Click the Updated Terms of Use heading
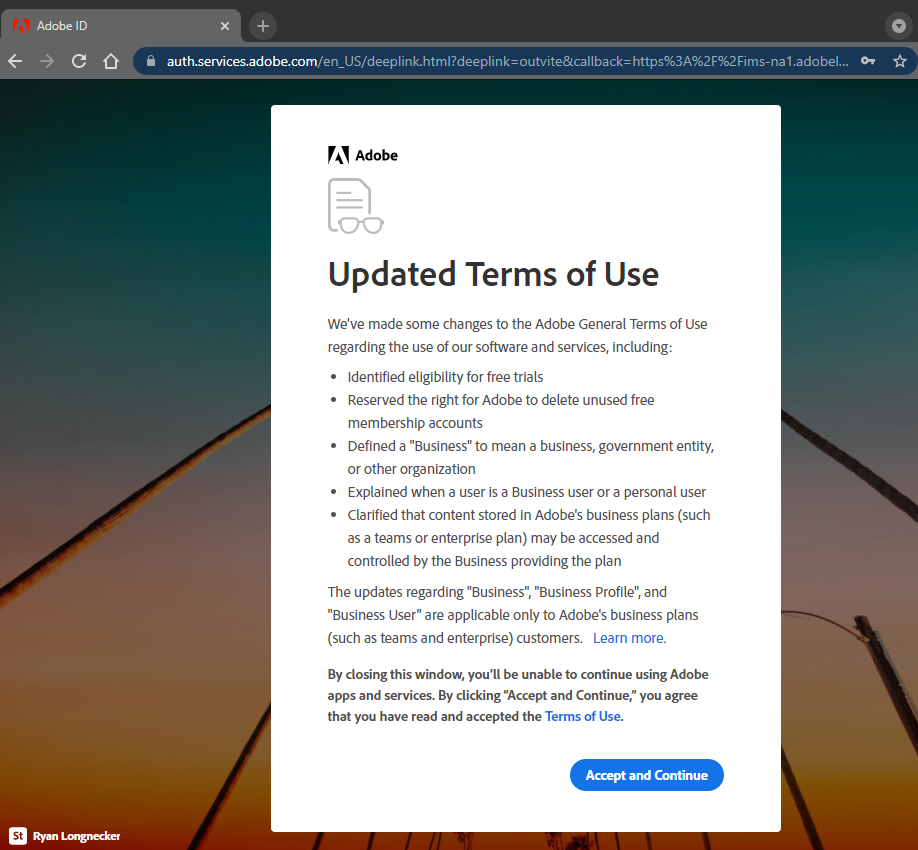Screen dimensions: 918x850 click(493, 274)
